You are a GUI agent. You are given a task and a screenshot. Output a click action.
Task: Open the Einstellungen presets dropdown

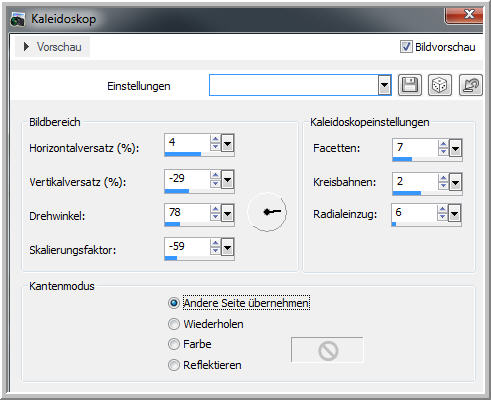pos(384,85)
